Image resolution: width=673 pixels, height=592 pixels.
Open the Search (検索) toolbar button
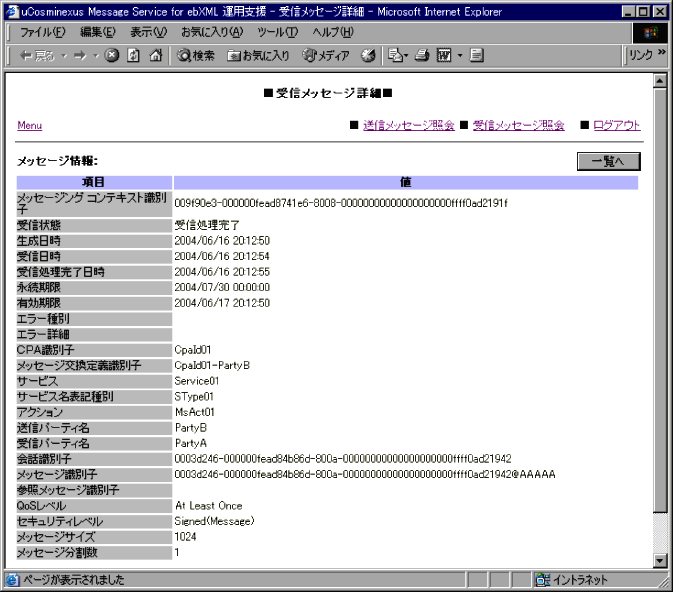(196, 55)
